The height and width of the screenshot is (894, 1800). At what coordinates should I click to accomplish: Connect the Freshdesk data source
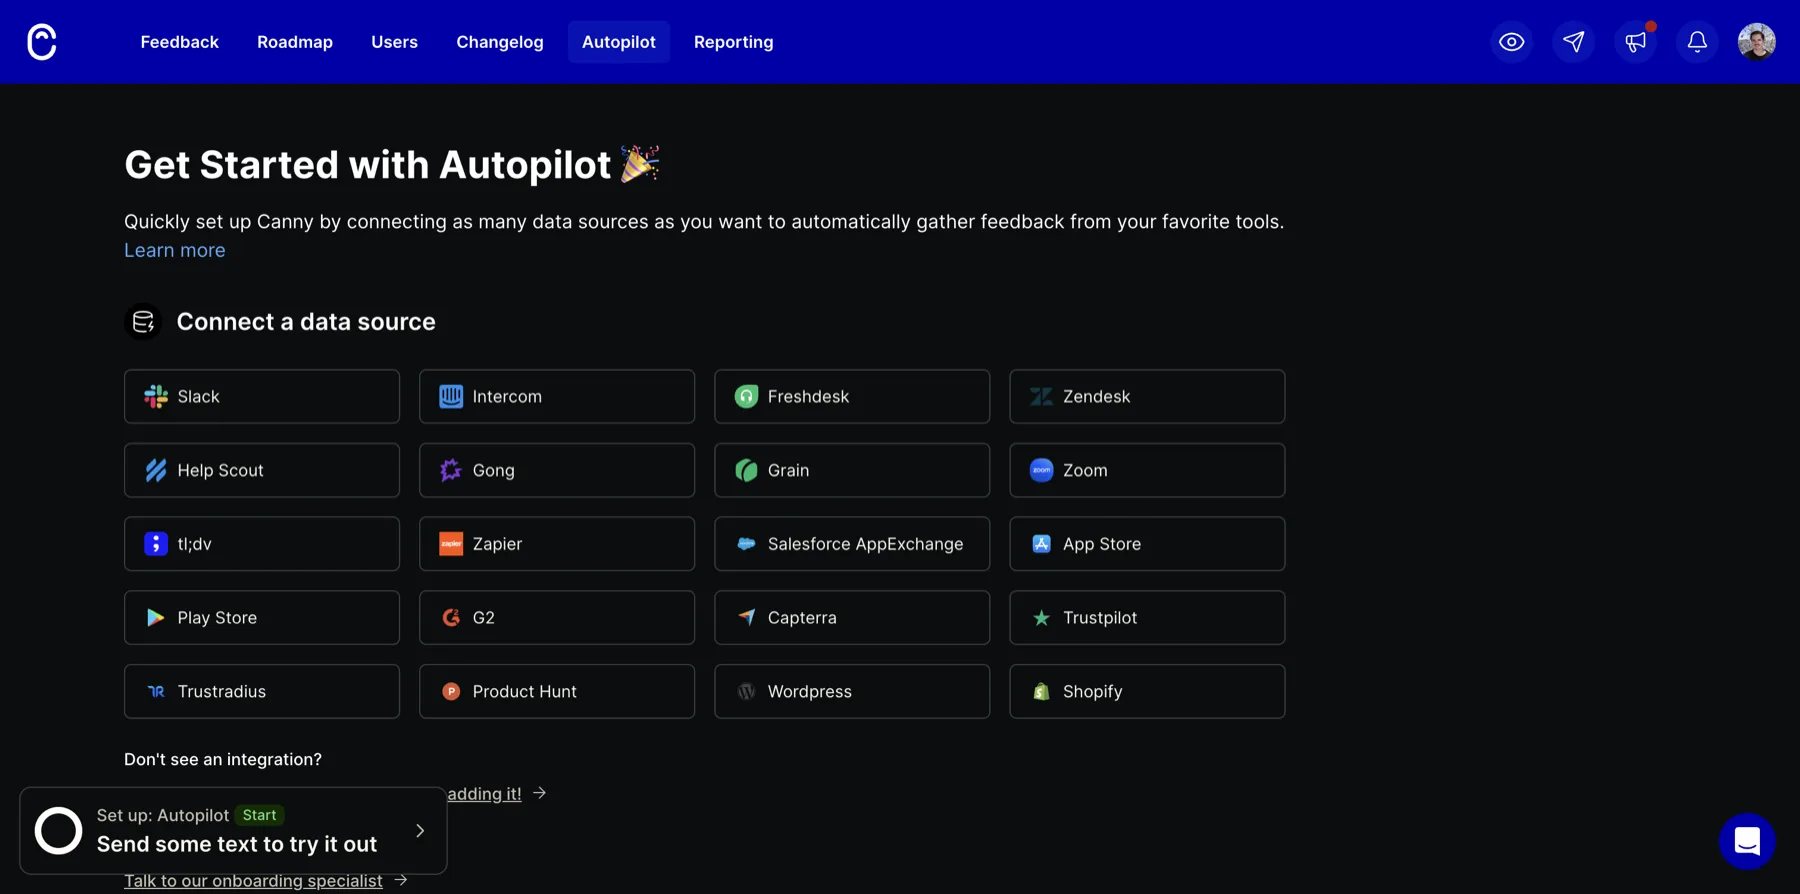[852, 397]
